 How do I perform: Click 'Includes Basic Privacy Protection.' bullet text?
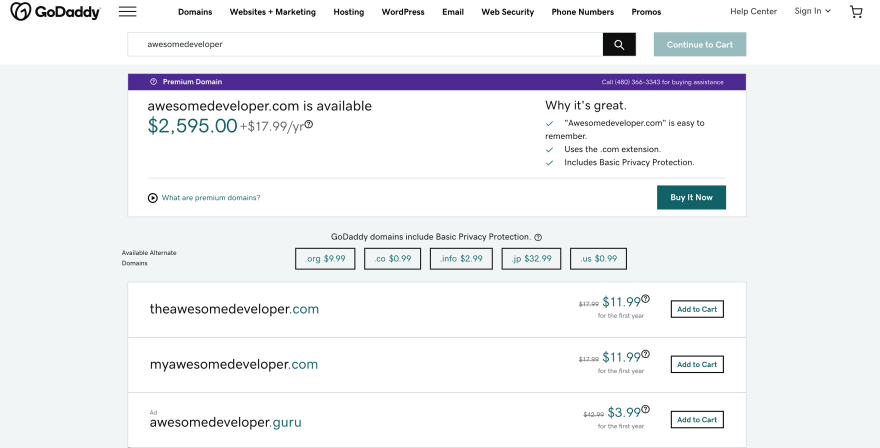pyautogui.click(x=629, y=162)
